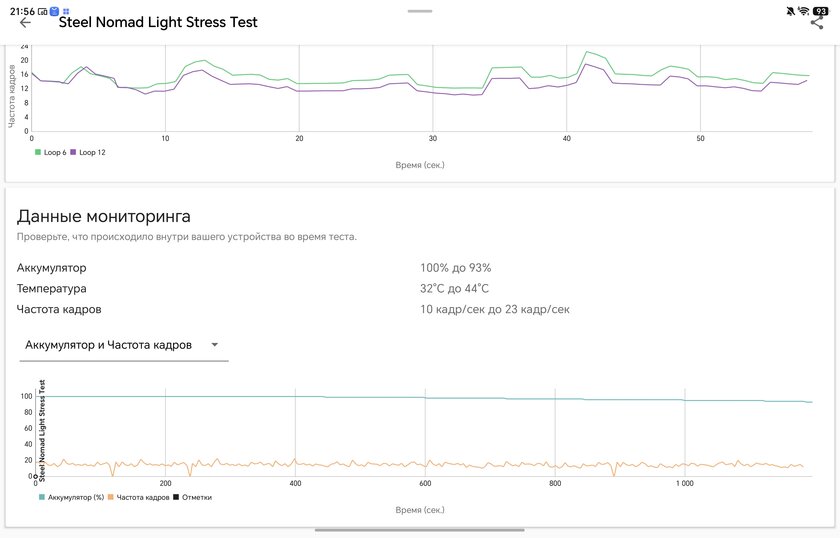
Task: Click the green Loop 6 line peak
Action: [x=587, y=51]
